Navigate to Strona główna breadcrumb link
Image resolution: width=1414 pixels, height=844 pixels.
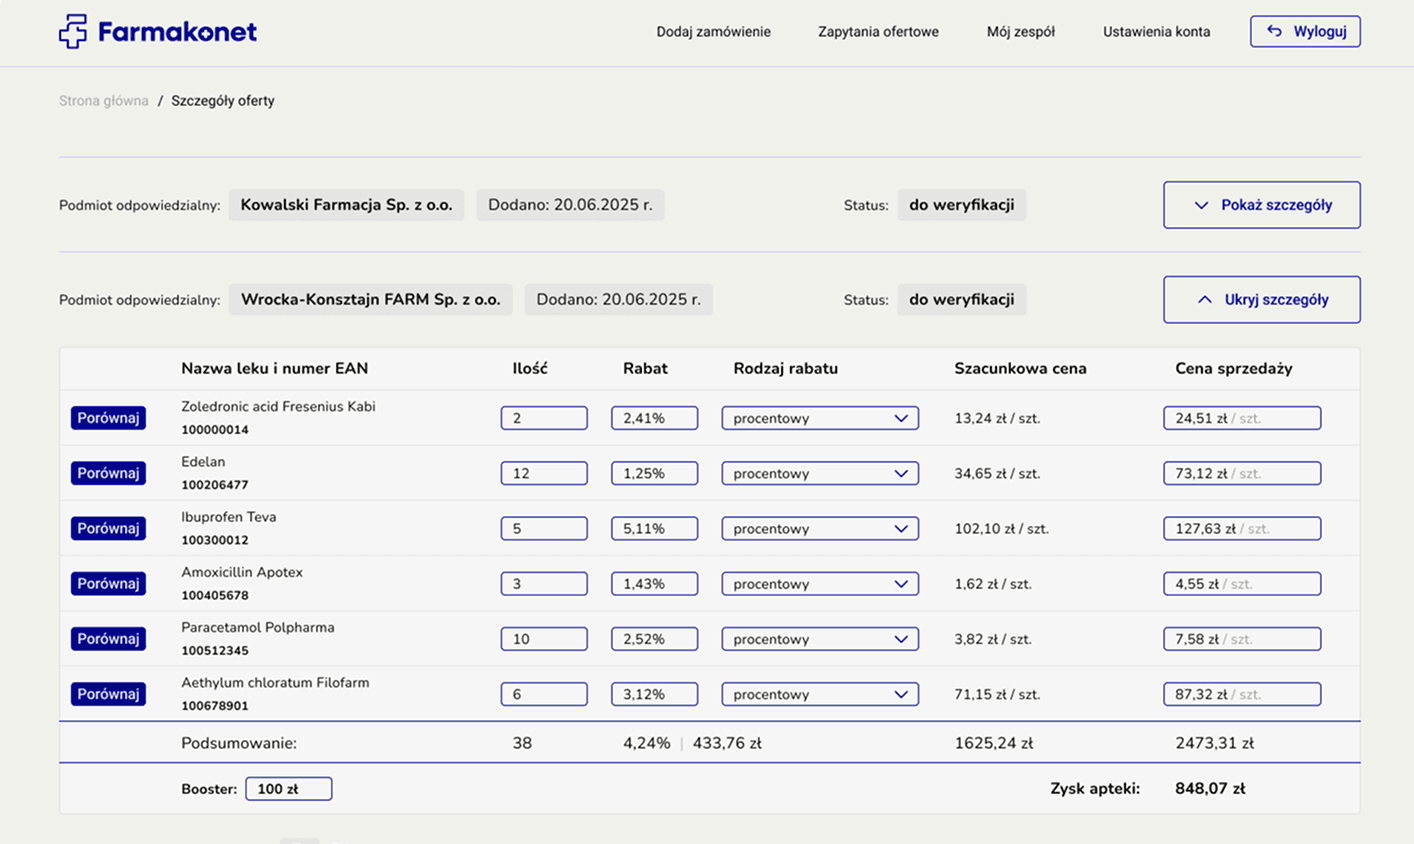[103, 101]
